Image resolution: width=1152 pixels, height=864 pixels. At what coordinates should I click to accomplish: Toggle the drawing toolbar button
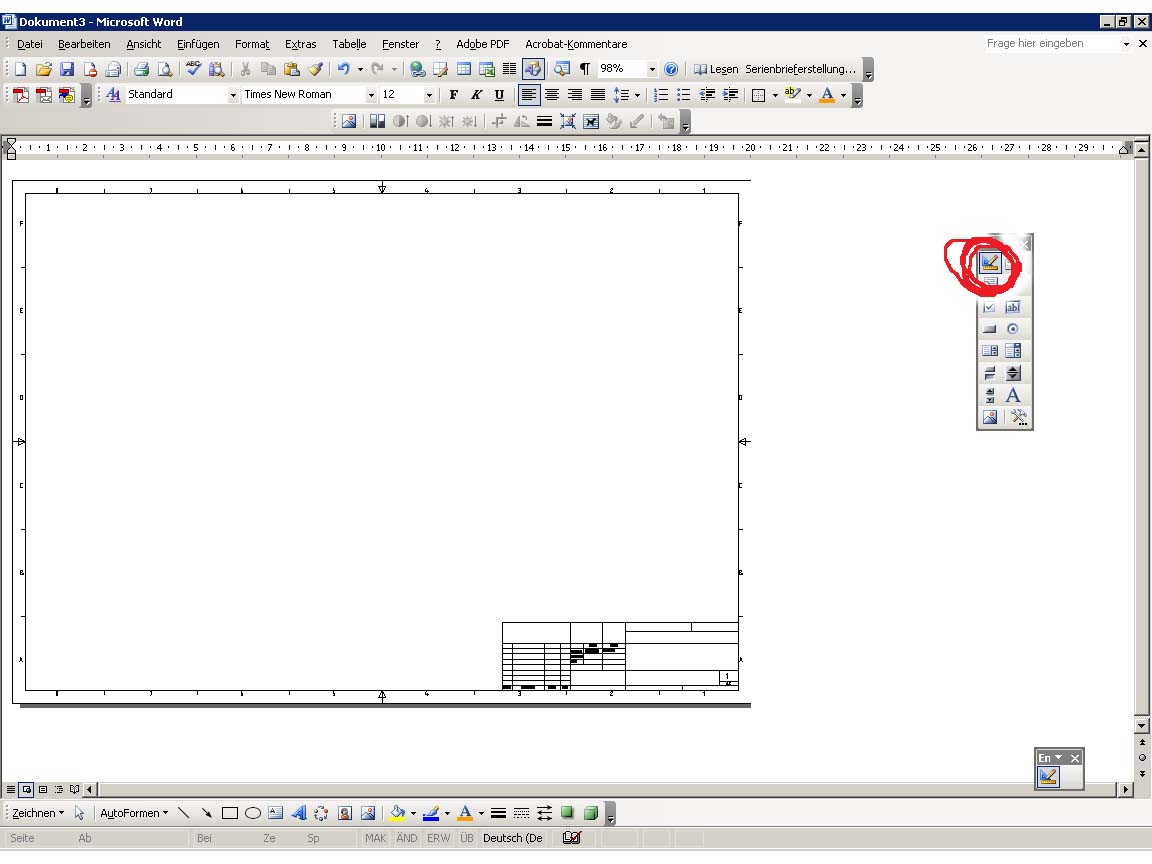click(533, 69)
